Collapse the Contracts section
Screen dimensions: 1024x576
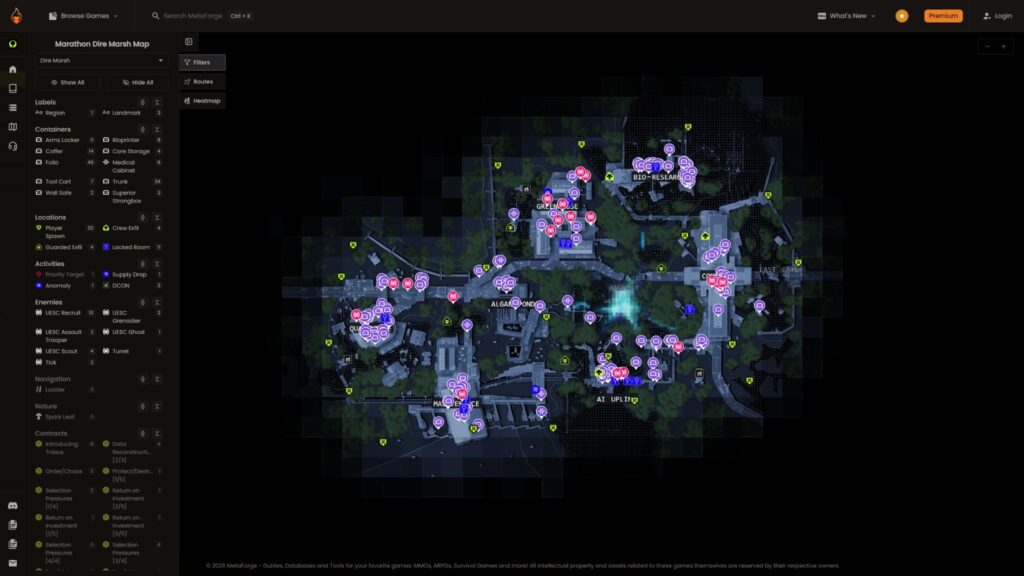pyautogui.click(x=157, y=434)
